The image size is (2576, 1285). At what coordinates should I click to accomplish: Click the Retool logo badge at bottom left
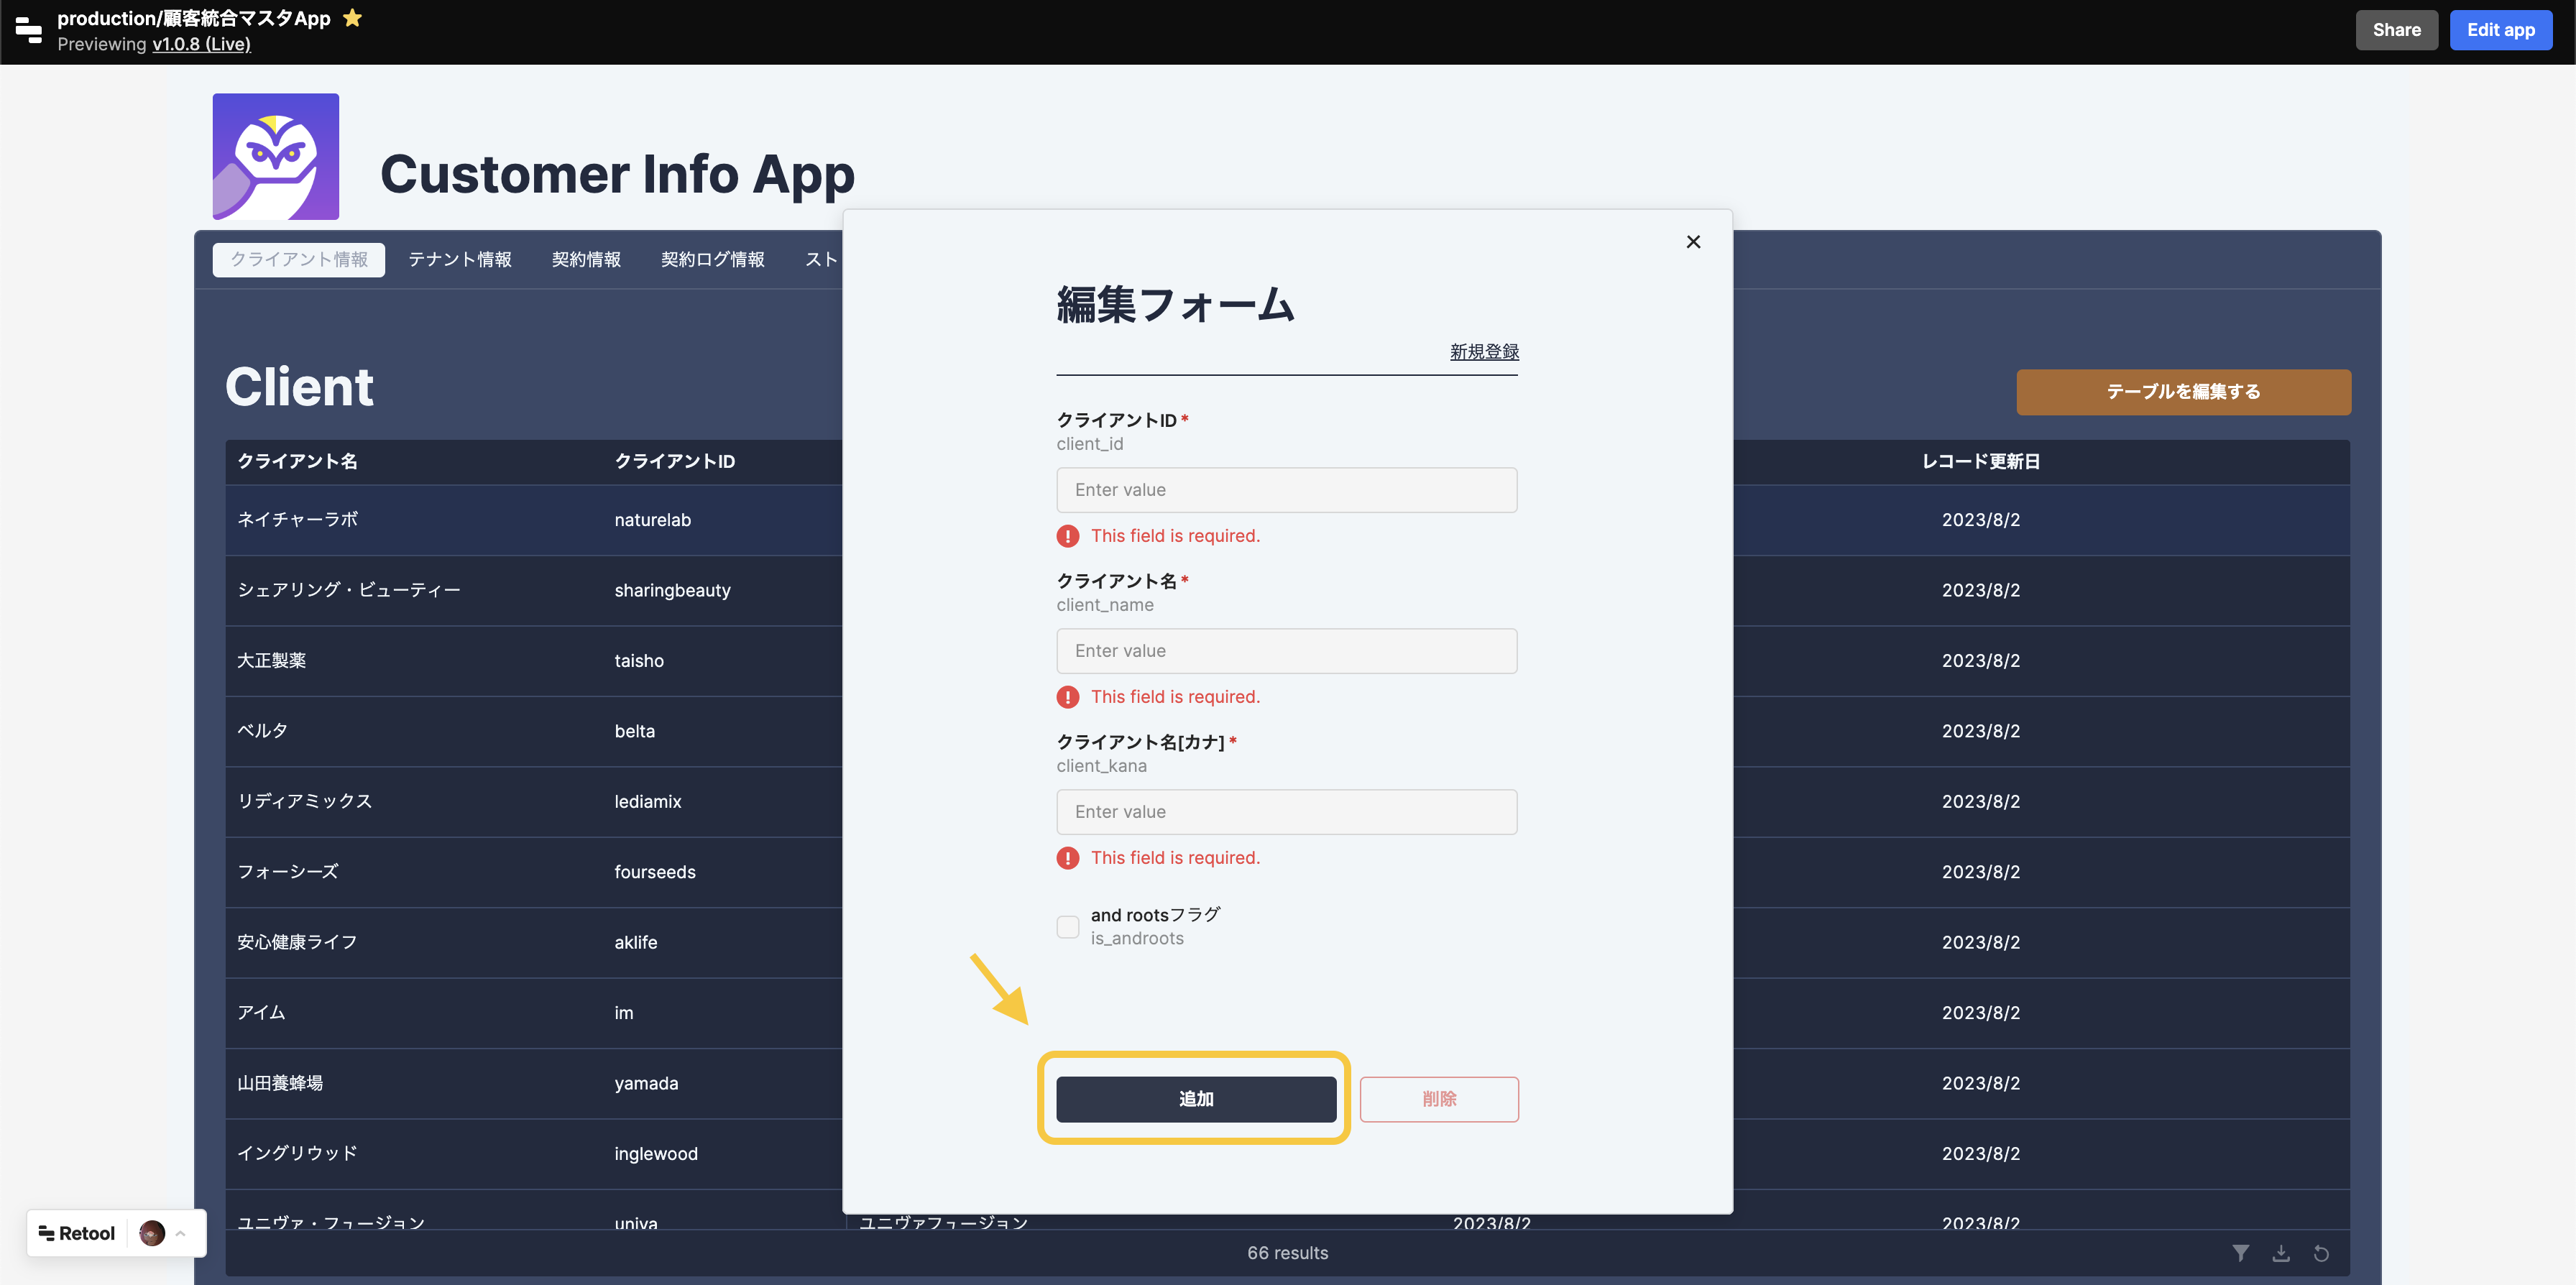75,1232
